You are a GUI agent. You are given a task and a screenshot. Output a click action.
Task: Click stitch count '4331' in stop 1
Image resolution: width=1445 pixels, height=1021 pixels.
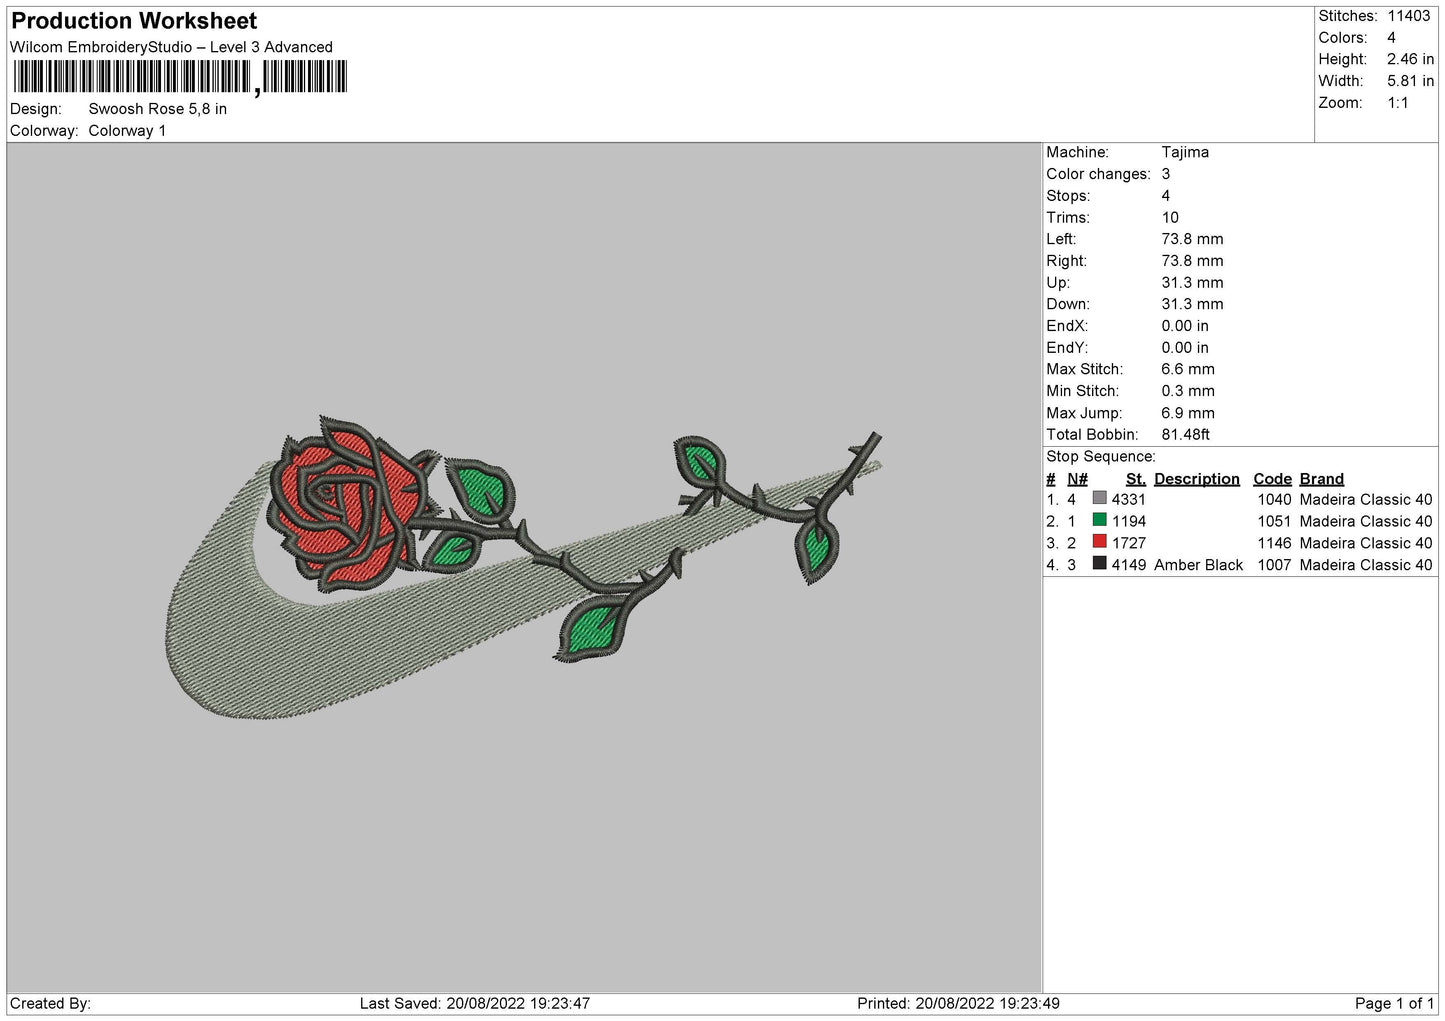[1129, 499]
